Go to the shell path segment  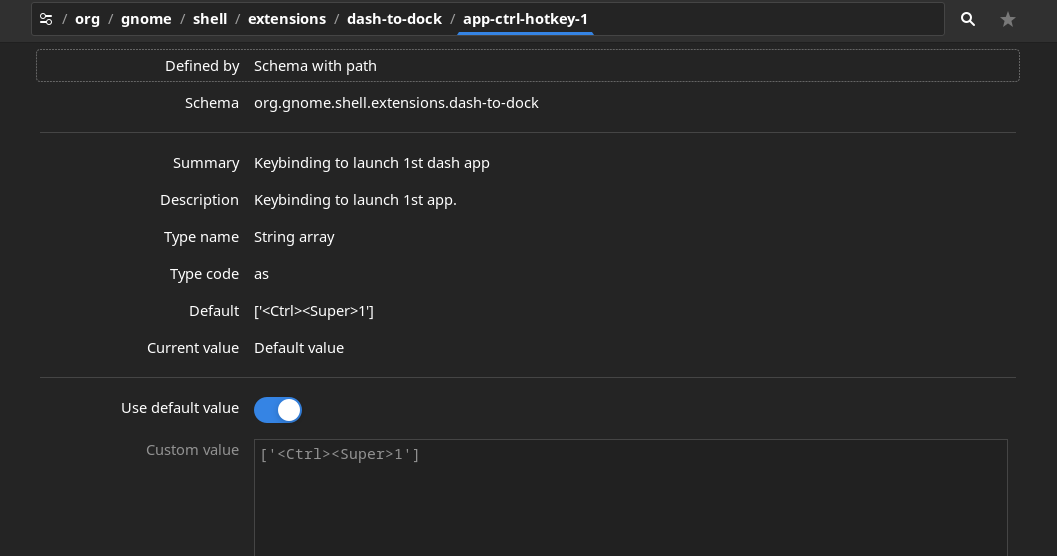click(x=210, y=20)
